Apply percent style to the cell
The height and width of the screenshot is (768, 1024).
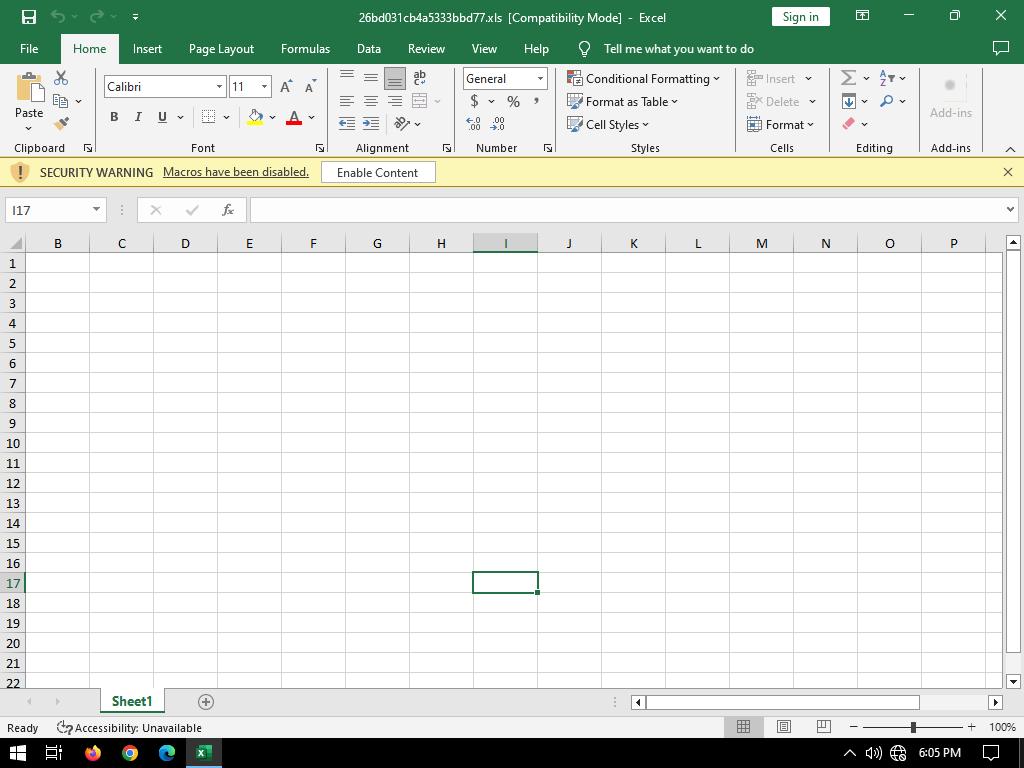[513, 101]
